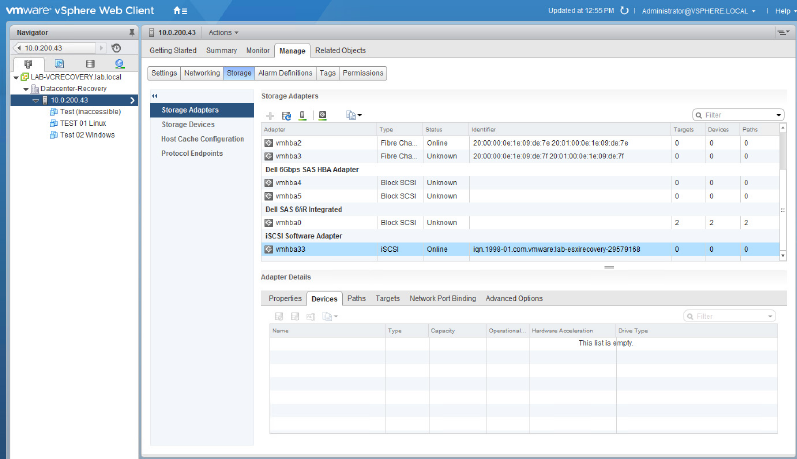The height and width of the screenshot is (459, 797).
Task: Select TEST 01 Linux virtual machine
Action: click(x=83, y=123)
